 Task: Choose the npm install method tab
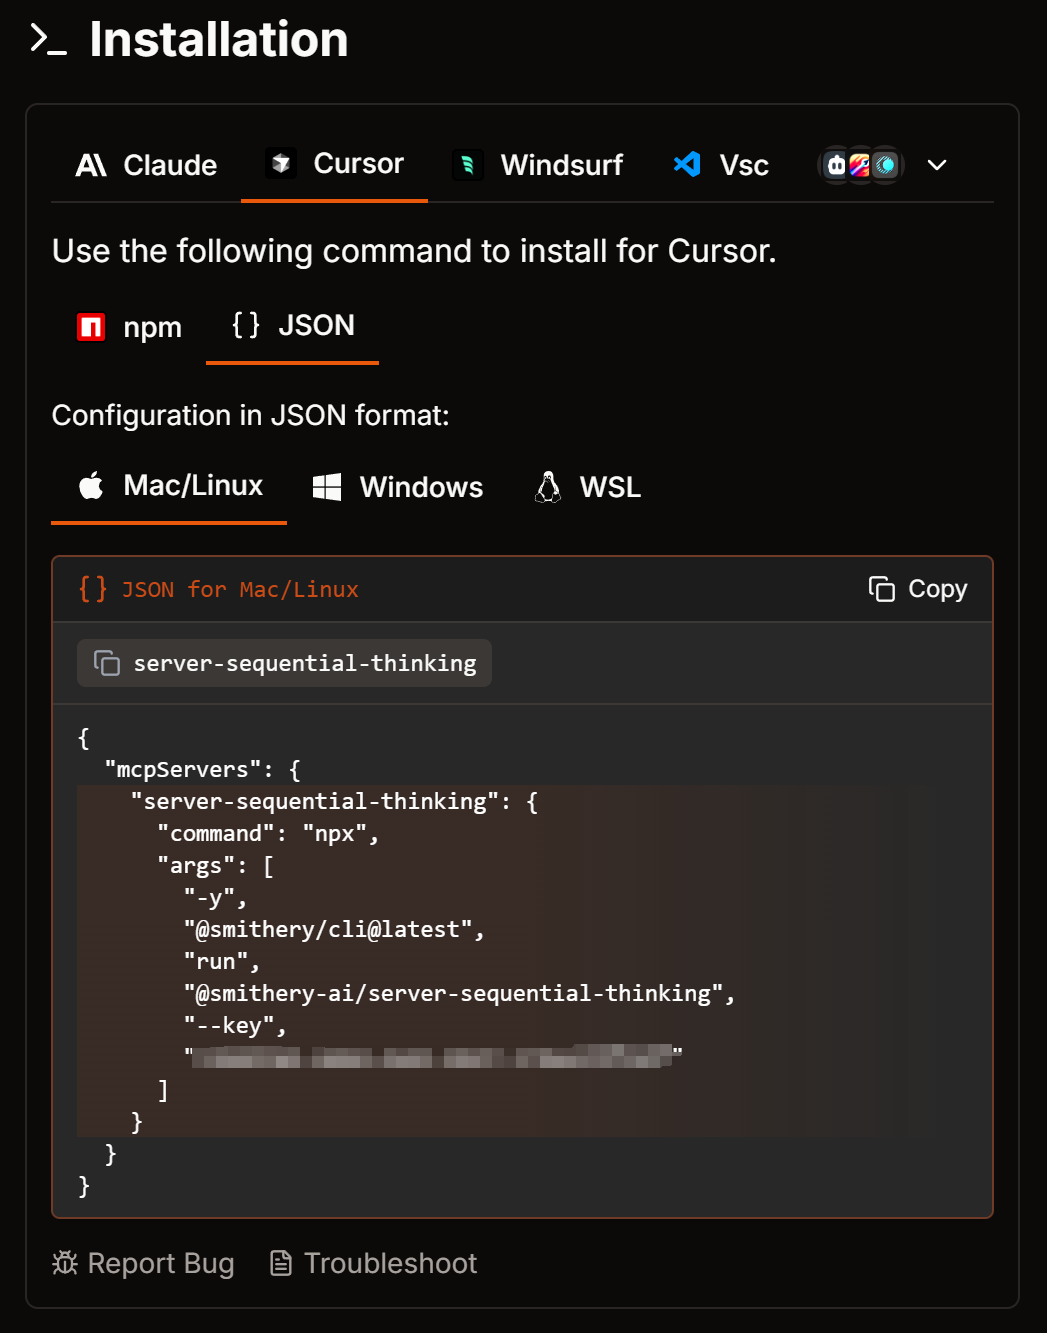[x=129, y=327]
